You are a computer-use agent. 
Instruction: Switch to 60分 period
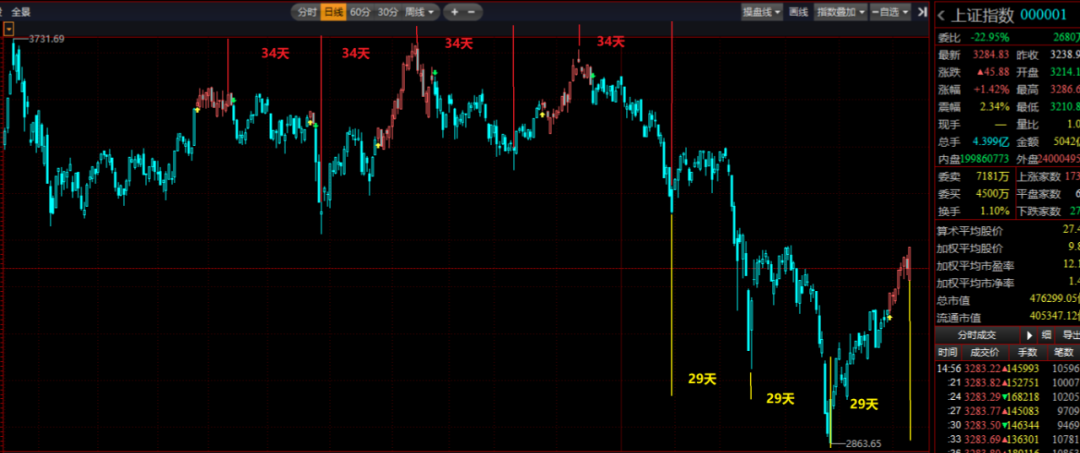[x=360, y=12]
